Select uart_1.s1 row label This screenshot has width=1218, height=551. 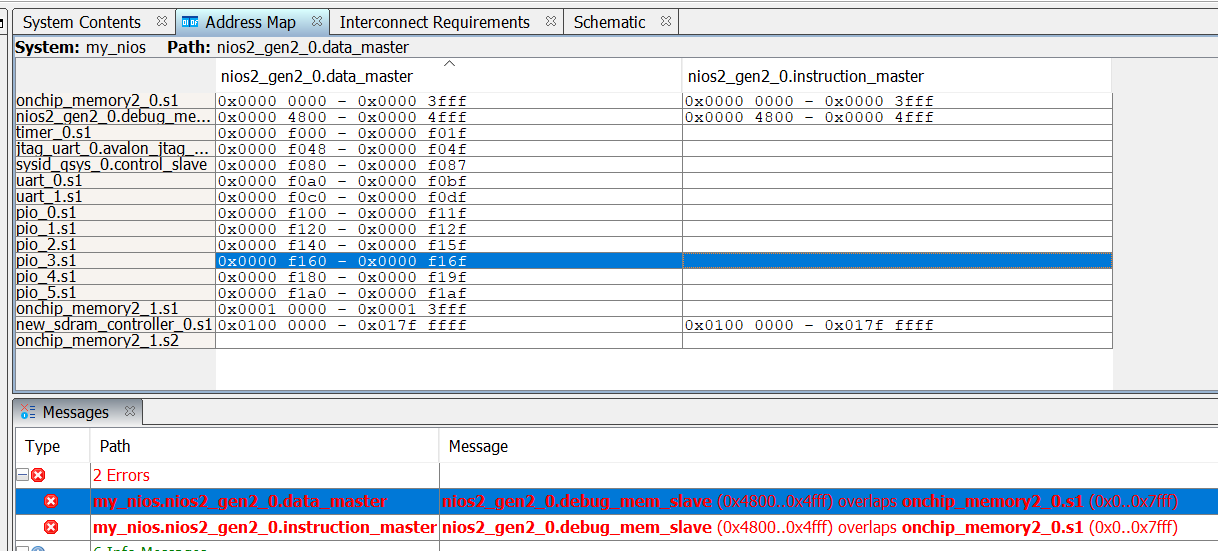click(x=115, y=197)
